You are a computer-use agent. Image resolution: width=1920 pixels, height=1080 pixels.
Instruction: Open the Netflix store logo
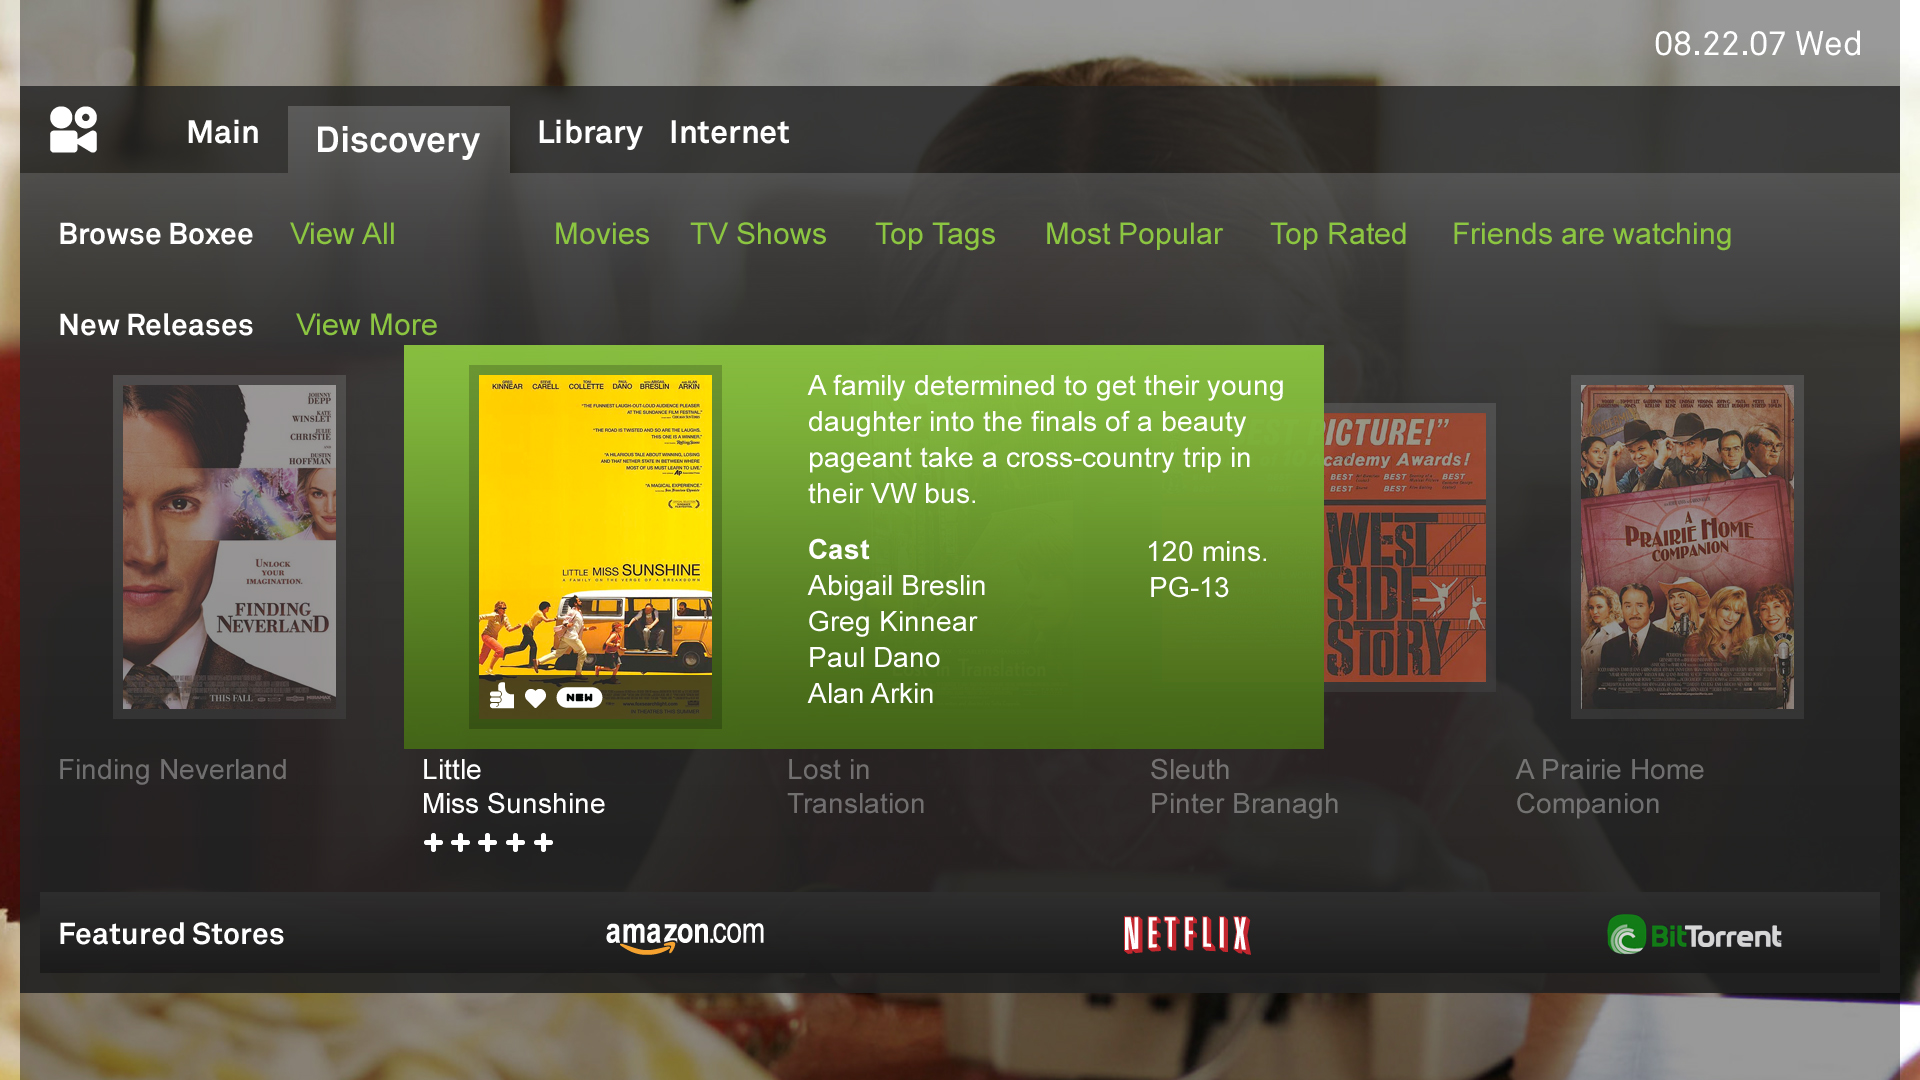coord(1186,934)
